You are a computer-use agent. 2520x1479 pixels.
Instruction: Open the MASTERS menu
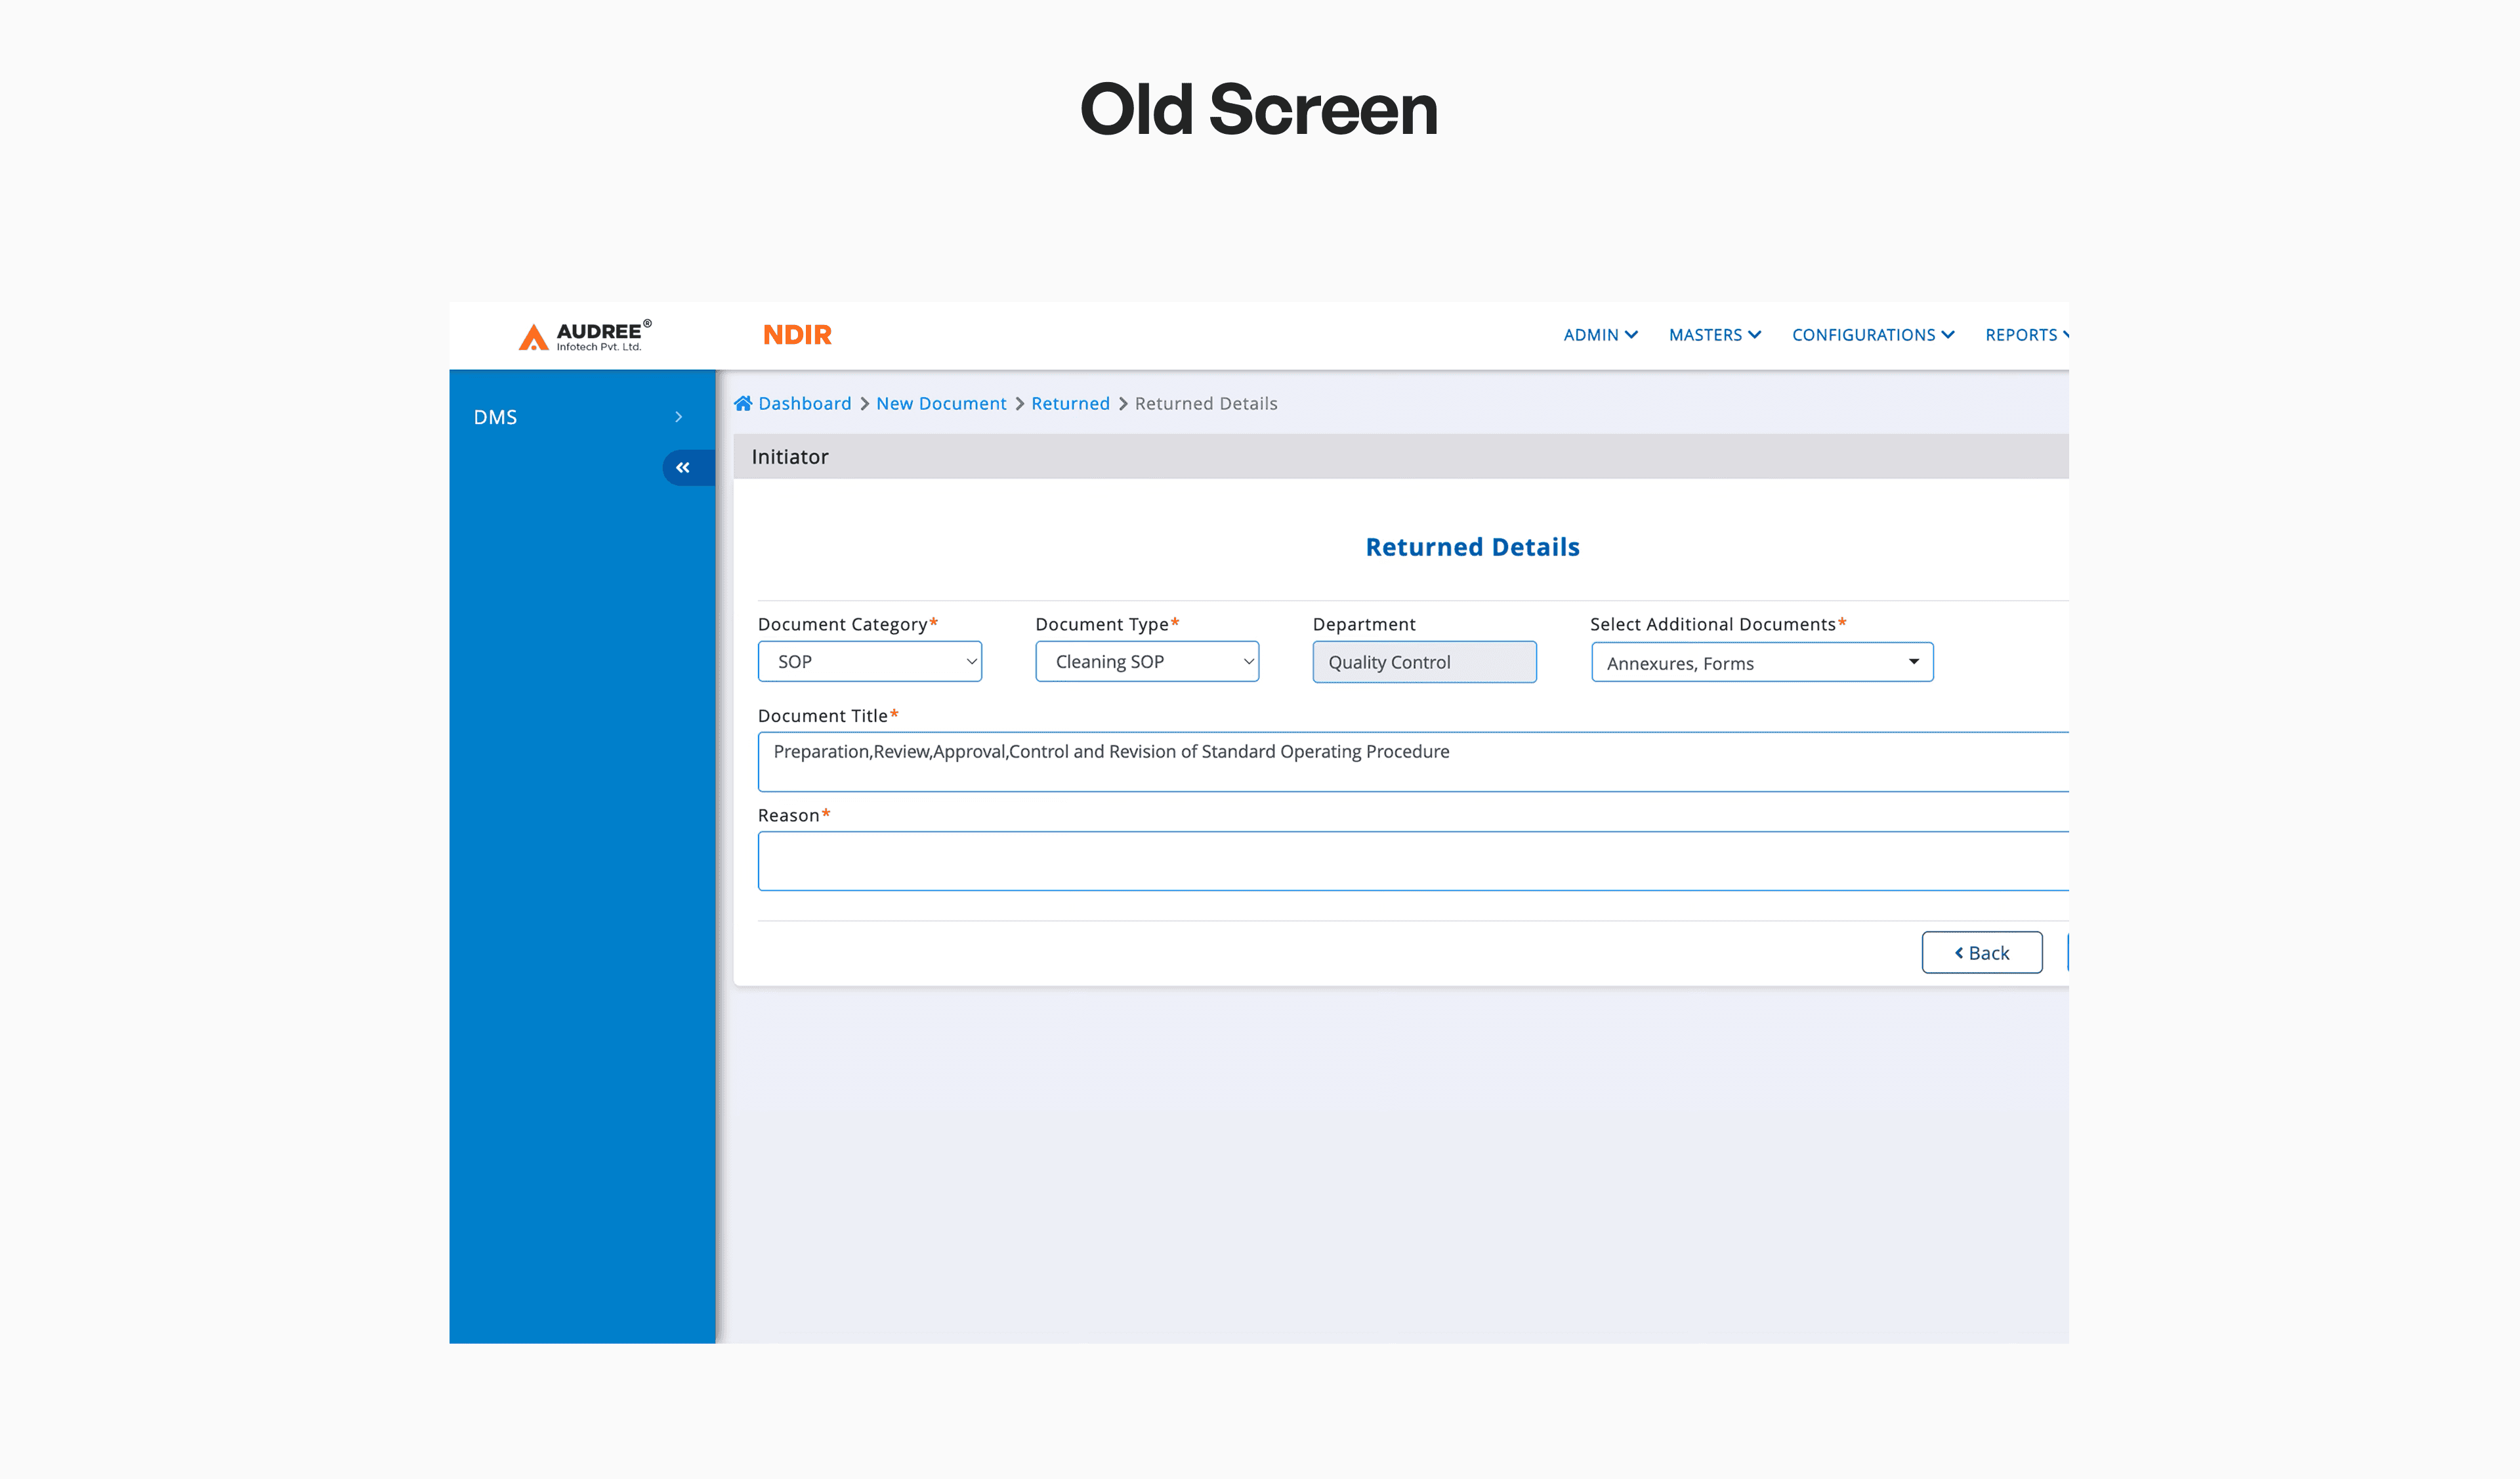[1714, 335]
